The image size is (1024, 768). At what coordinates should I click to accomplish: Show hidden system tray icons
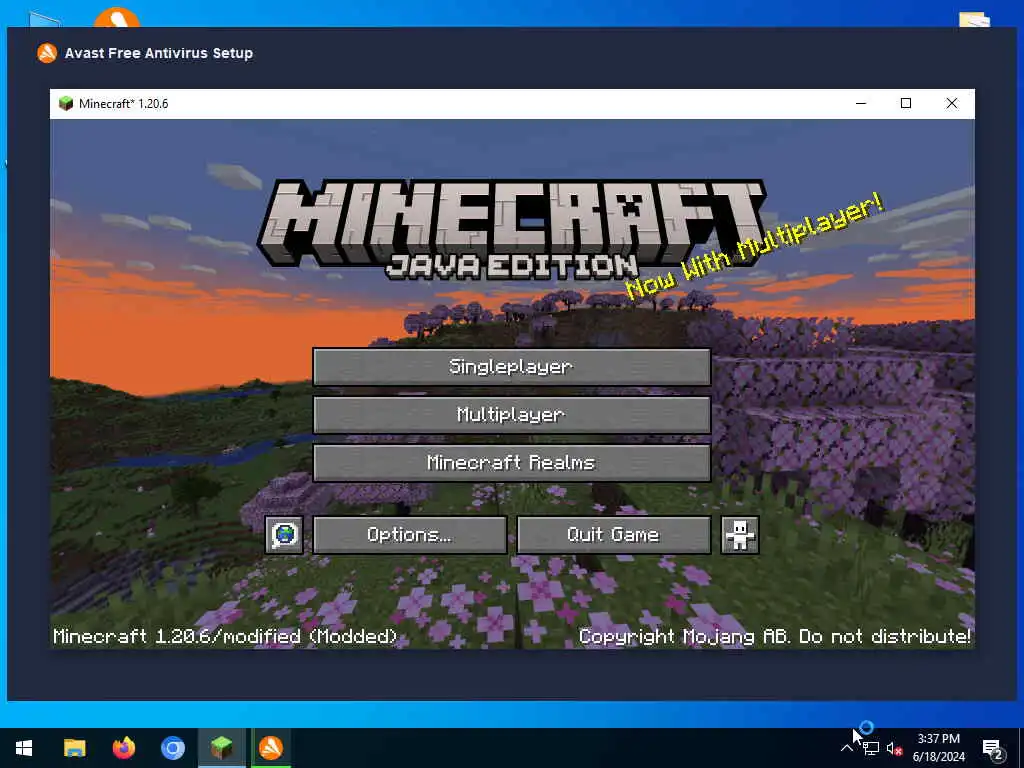[847, 748]
